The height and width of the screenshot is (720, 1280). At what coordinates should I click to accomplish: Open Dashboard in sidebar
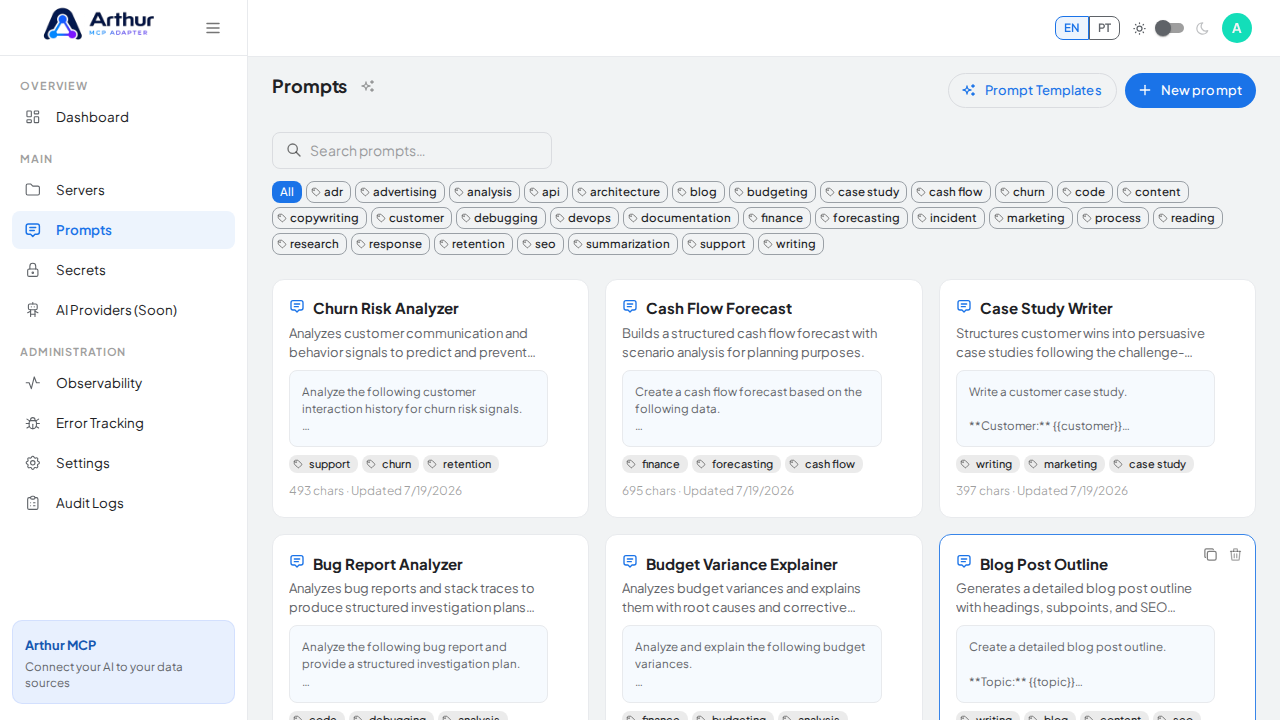click(123, 117)
